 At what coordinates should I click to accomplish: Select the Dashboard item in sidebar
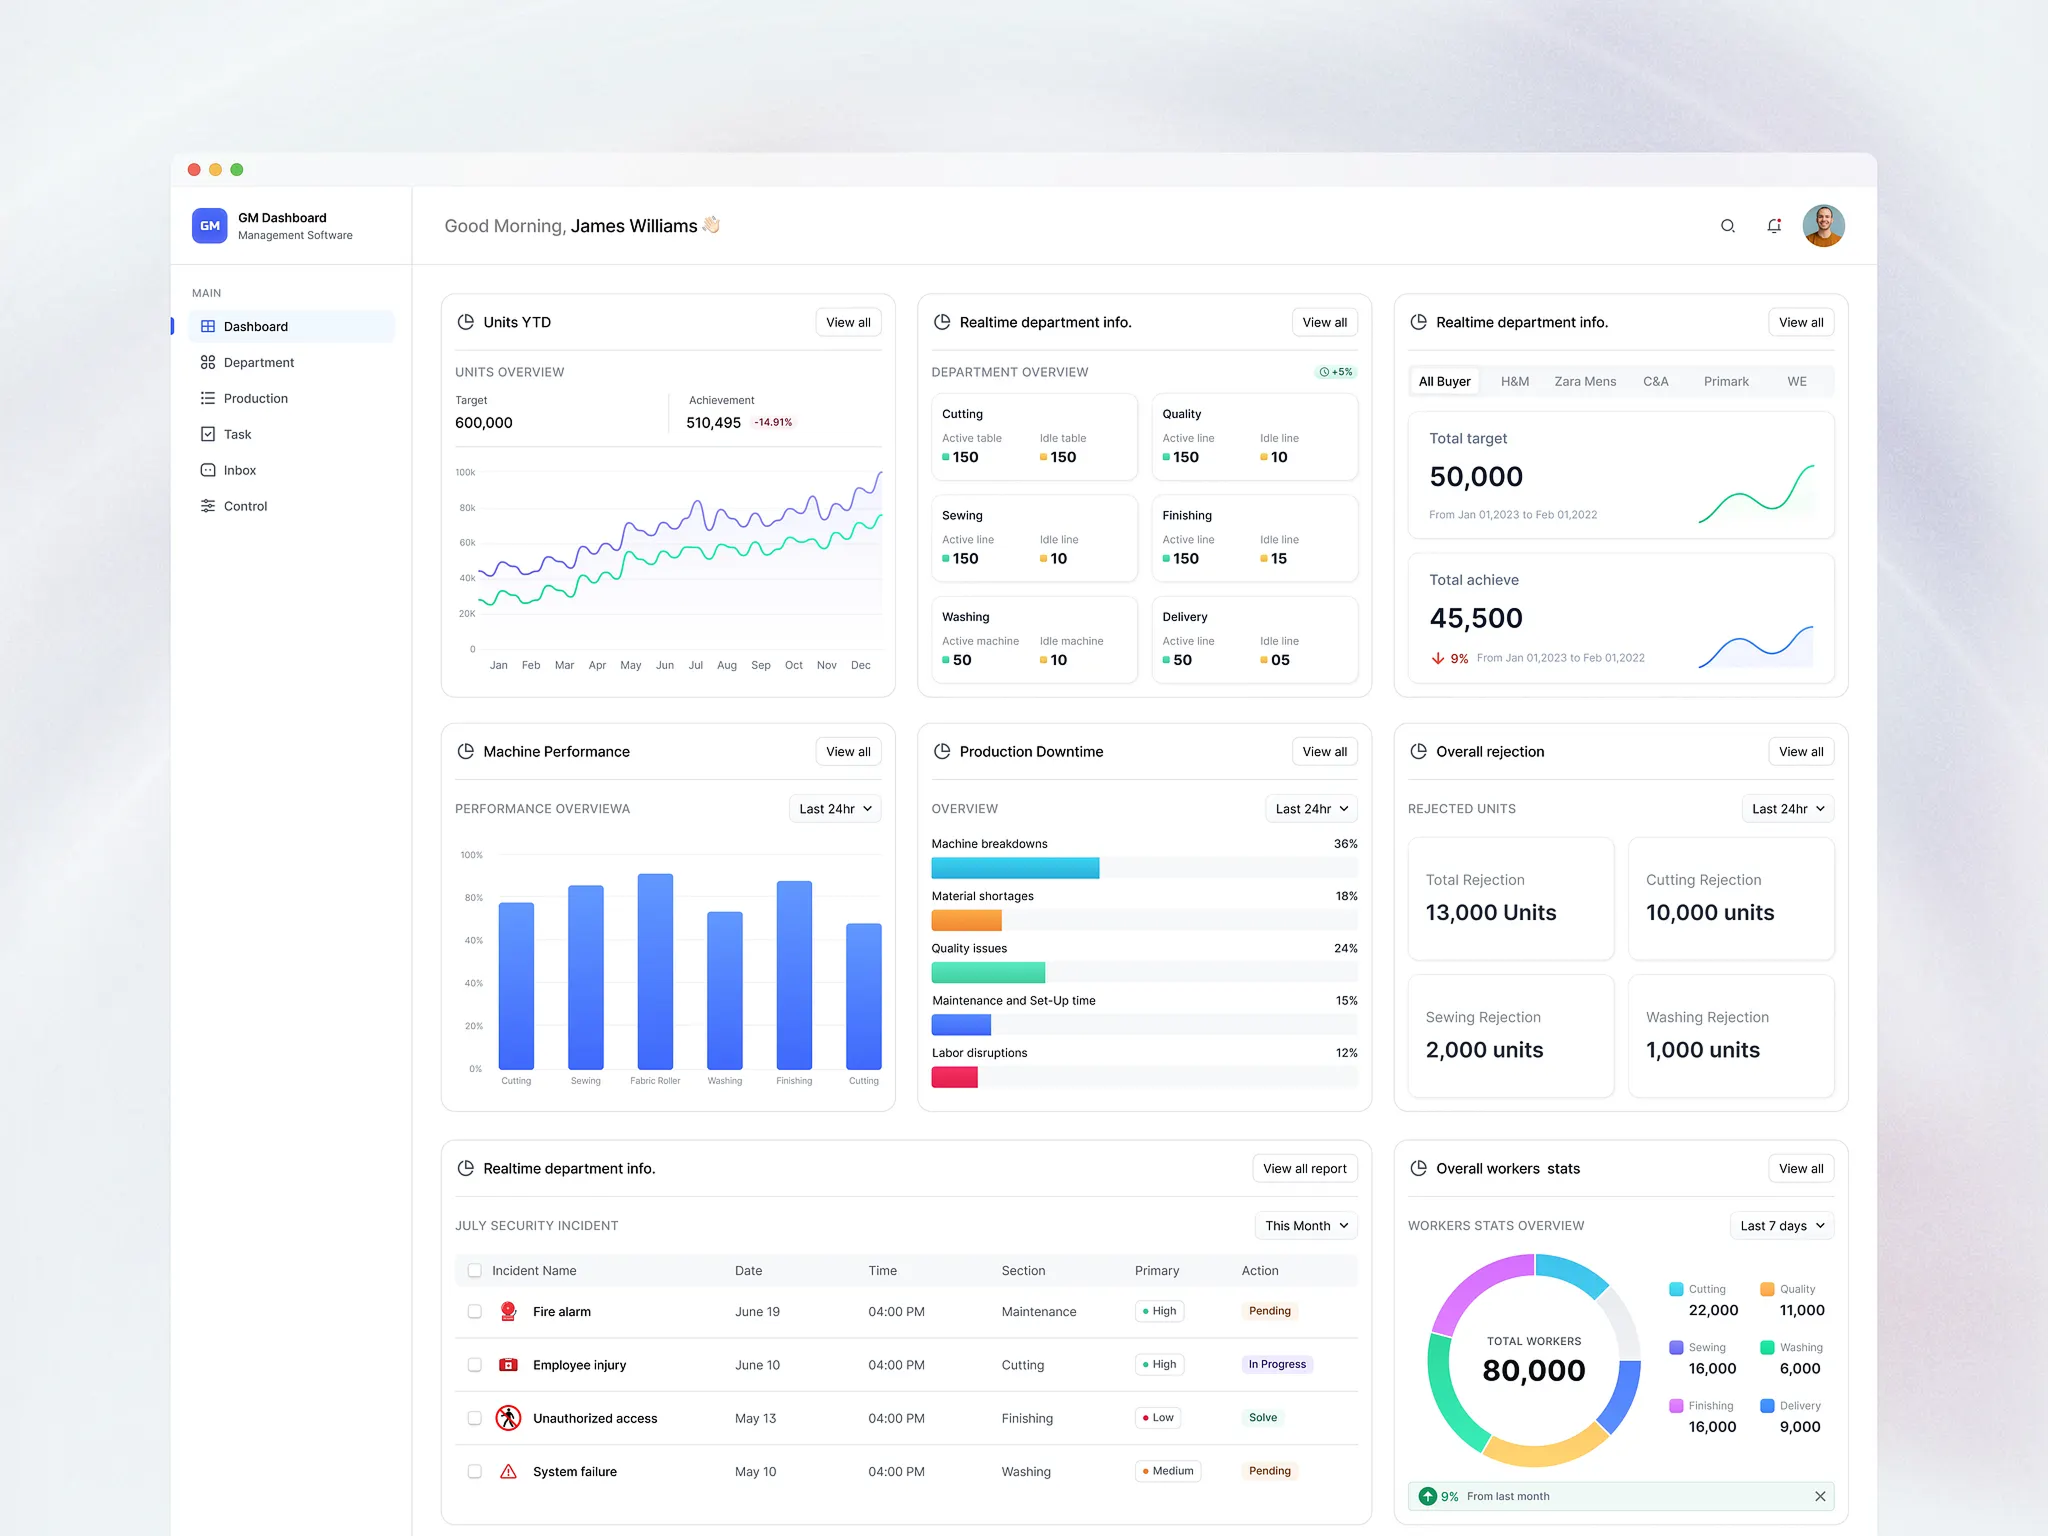tap(256, 326)
